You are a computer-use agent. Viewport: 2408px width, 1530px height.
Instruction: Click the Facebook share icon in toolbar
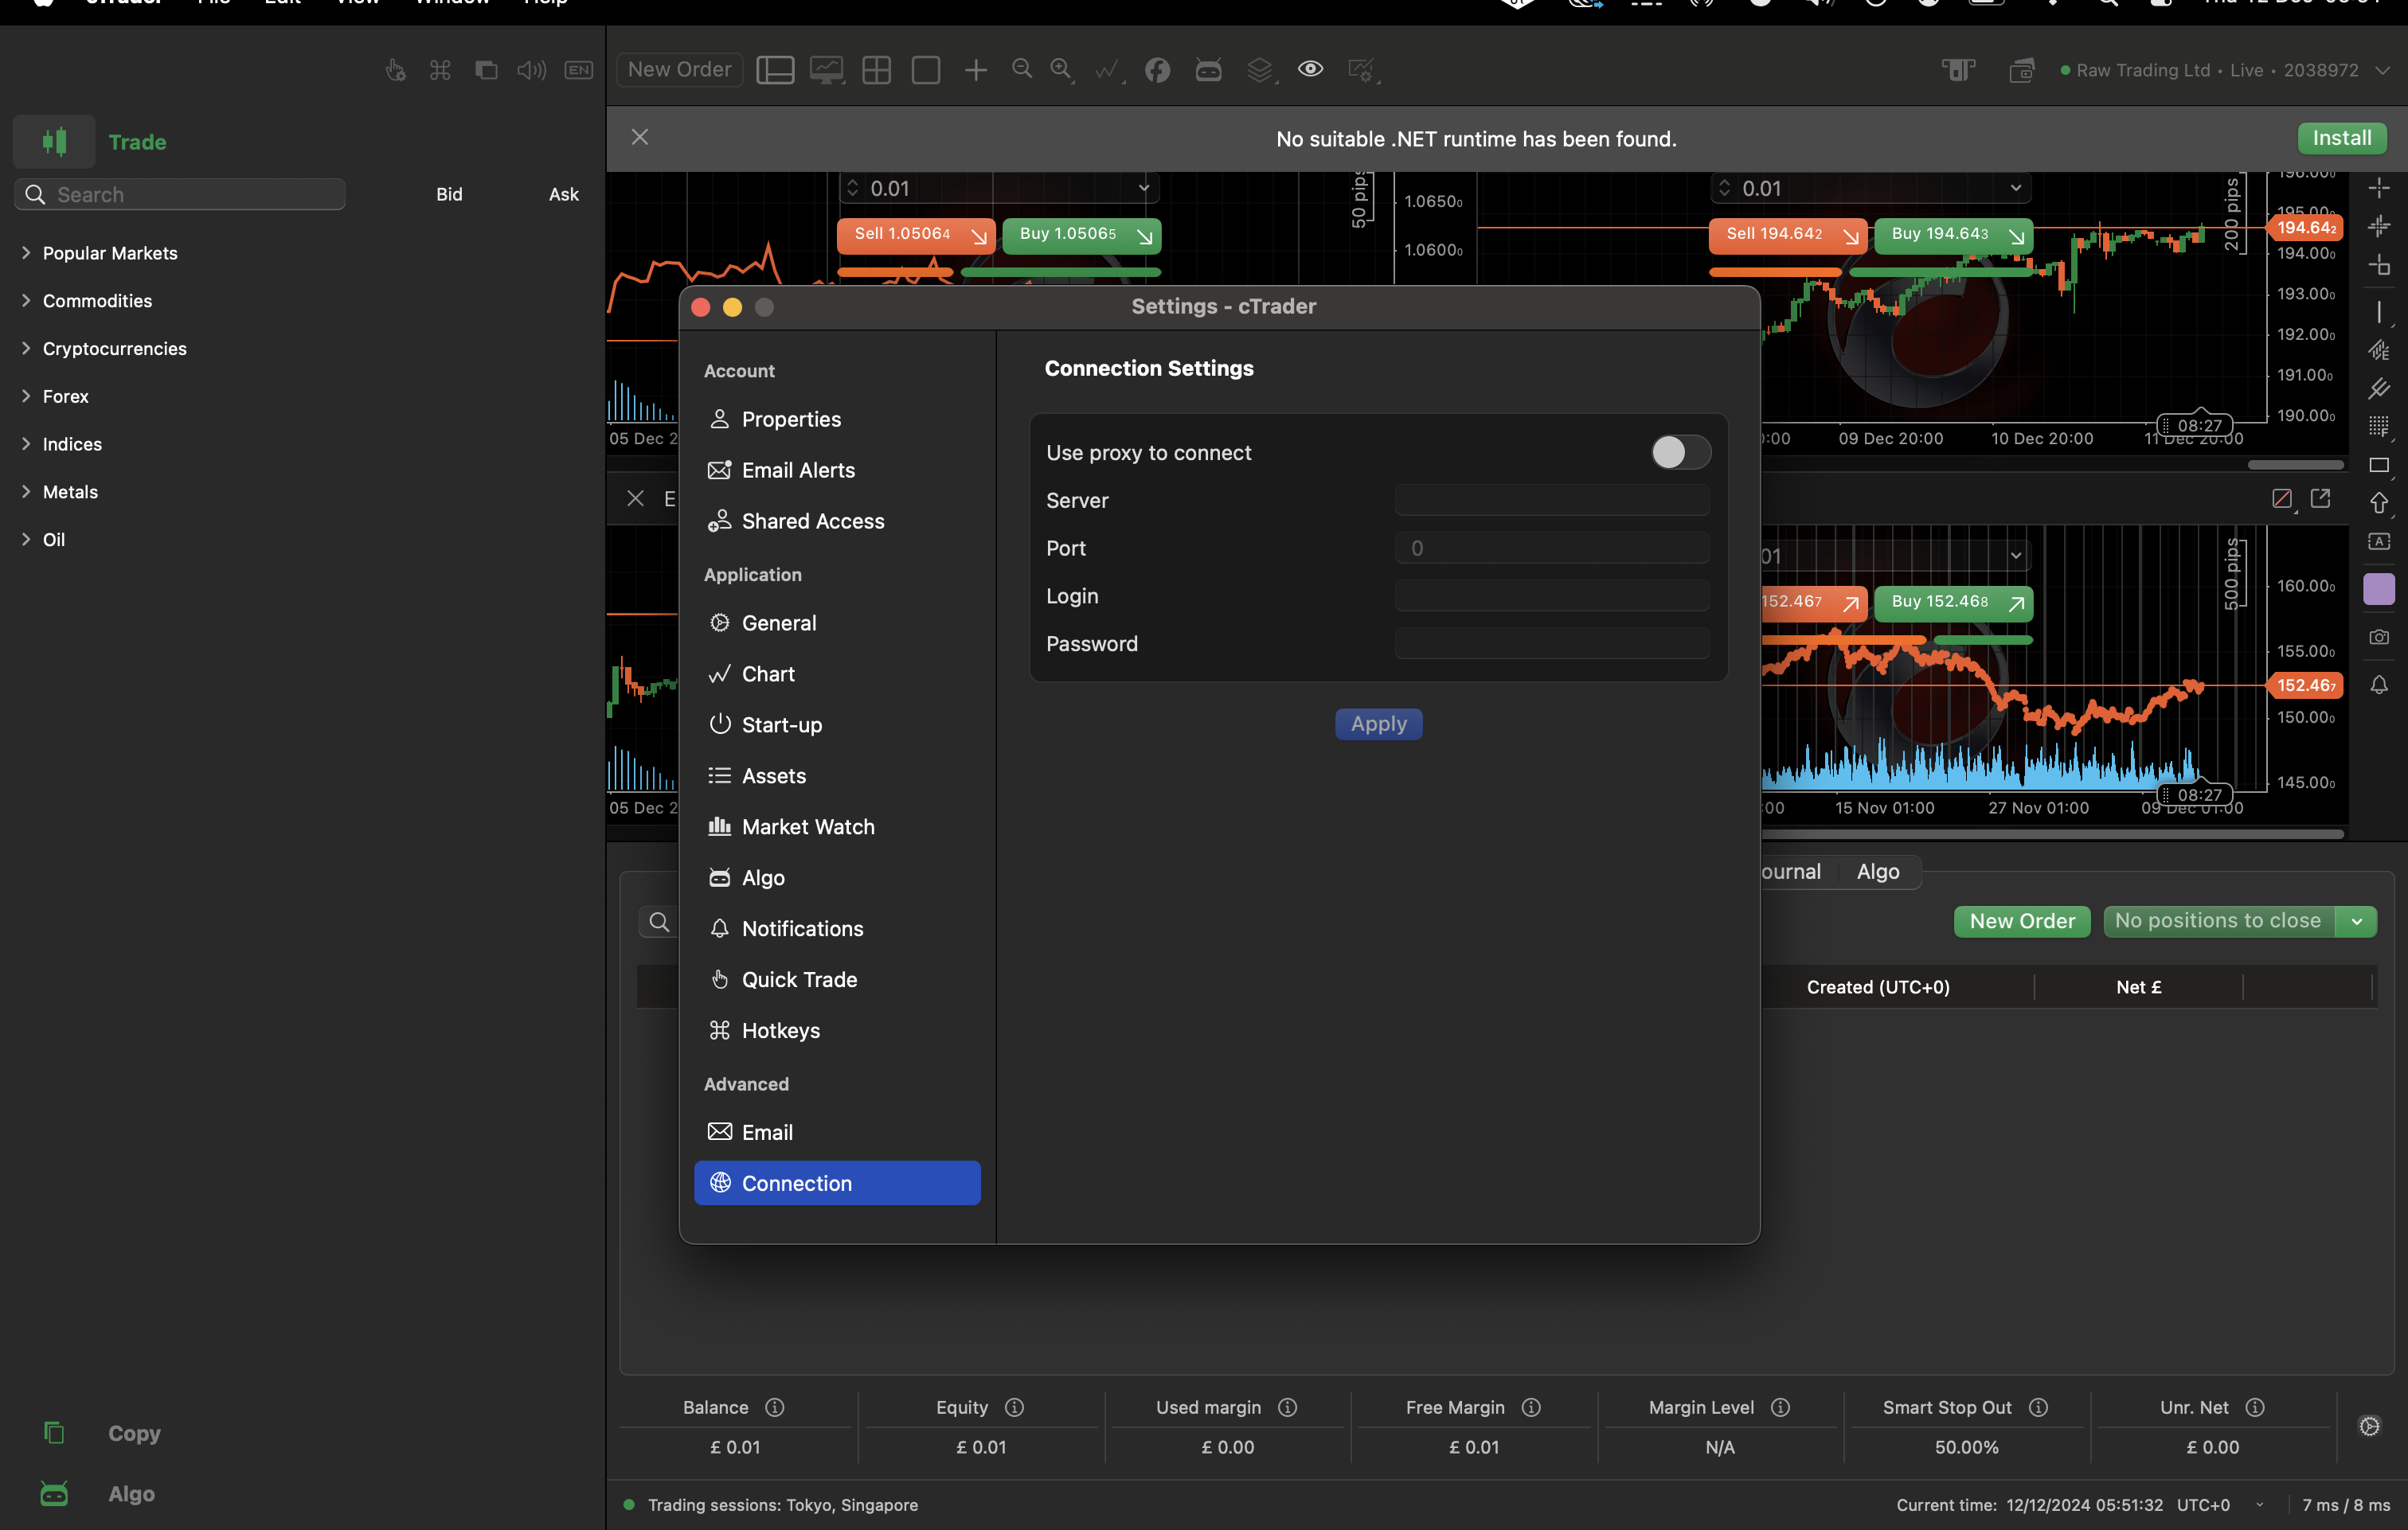tap(1157, 70)
